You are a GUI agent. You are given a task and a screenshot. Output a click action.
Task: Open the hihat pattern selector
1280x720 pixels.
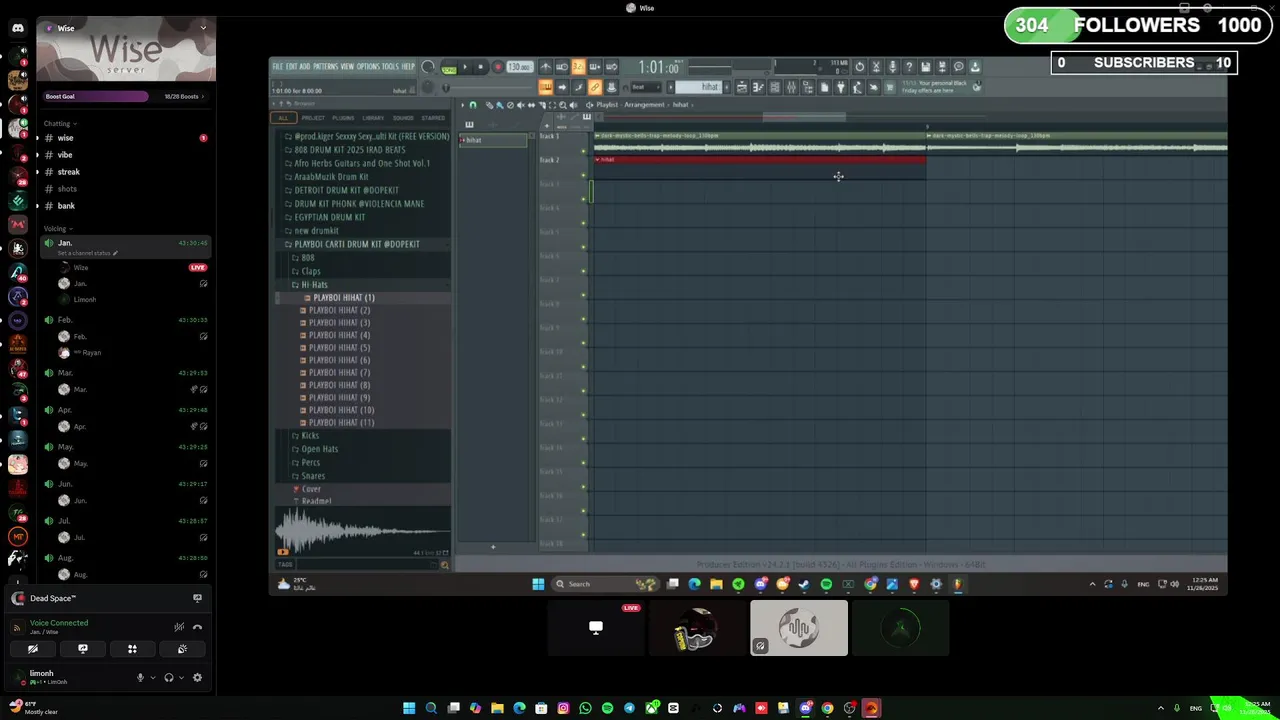(697, 87)
